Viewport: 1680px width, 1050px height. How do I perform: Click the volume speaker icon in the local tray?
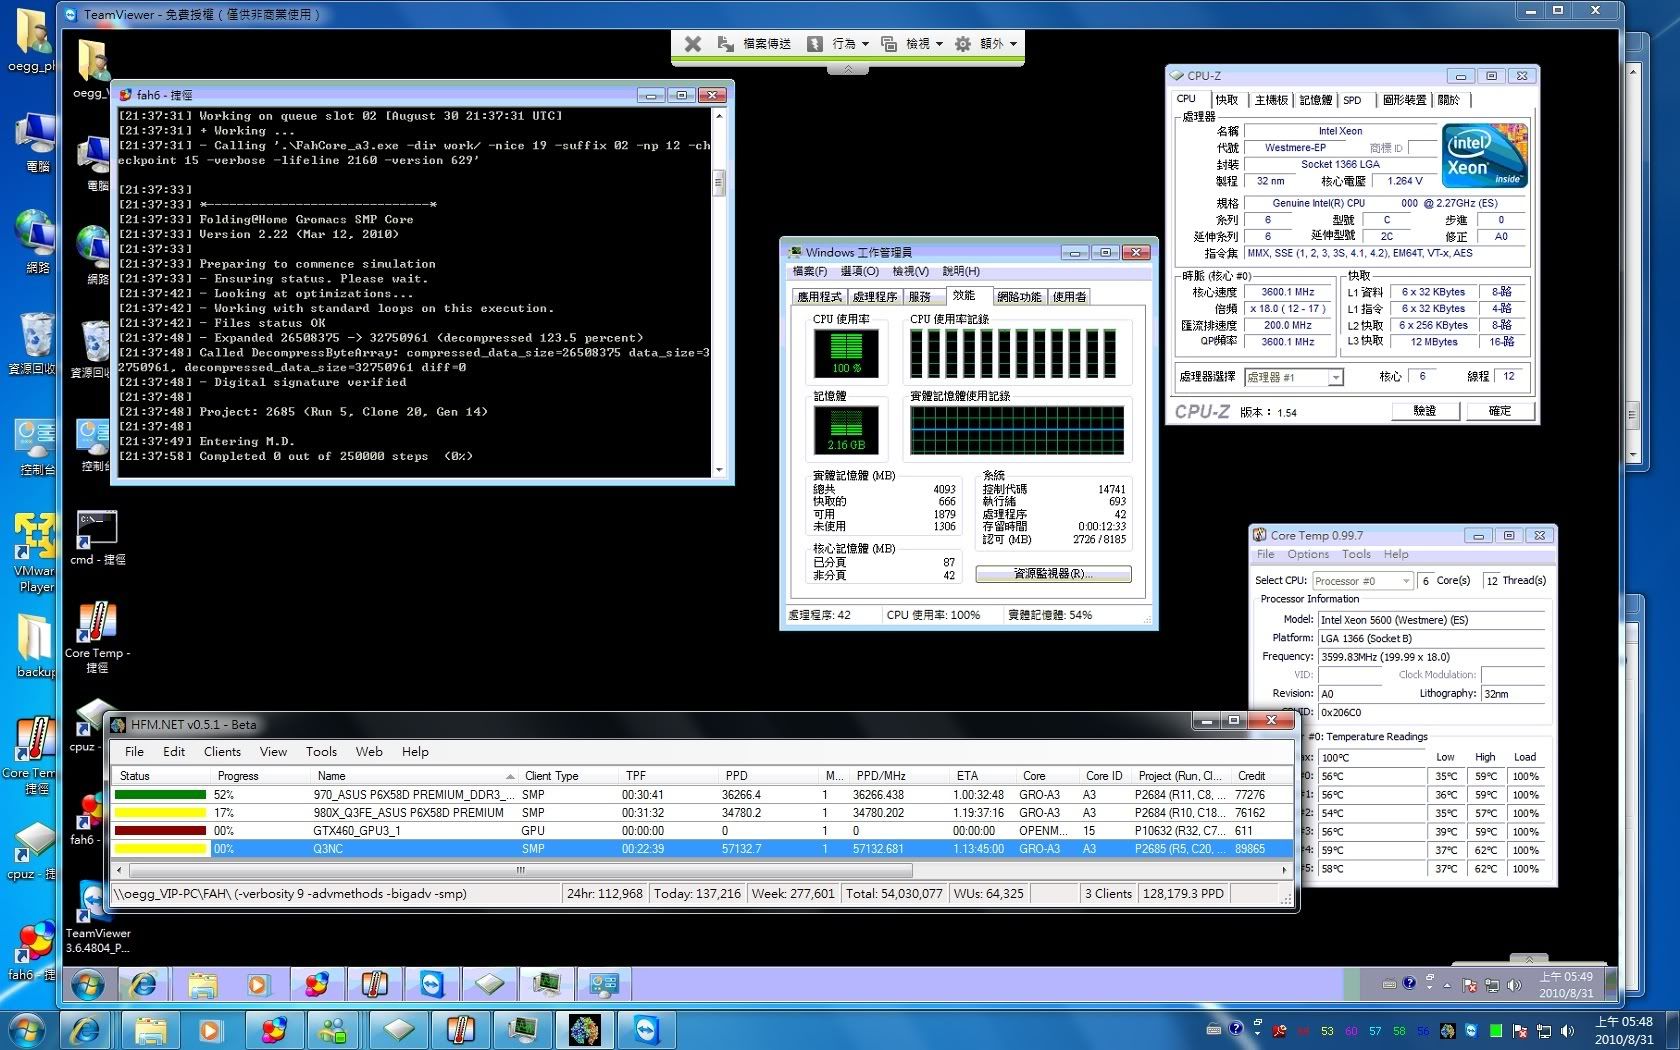1567,1030
